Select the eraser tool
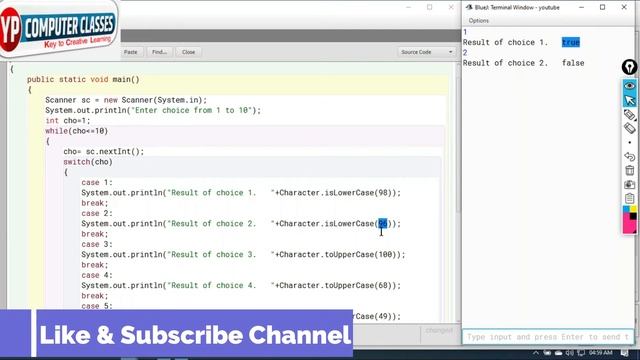This screenshot has width=640, height=360. tap(629, 128)
